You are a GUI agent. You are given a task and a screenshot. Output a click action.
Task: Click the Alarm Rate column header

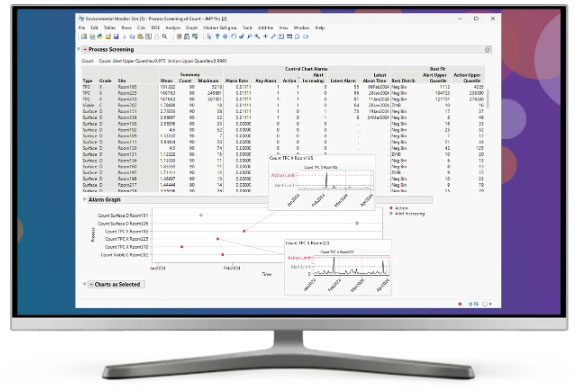pos(237,81)
